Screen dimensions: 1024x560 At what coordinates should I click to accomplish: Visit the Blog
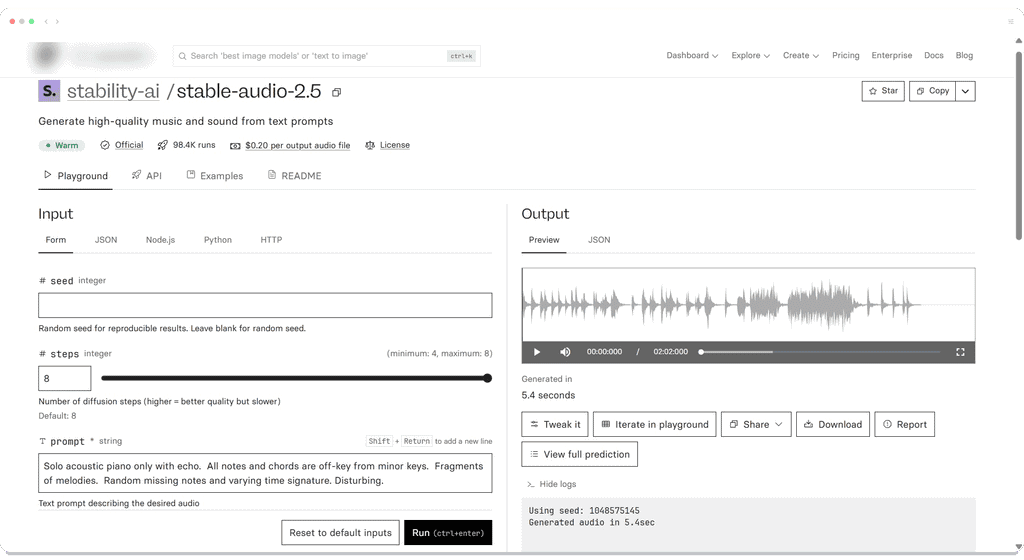[x=964, y=55]
